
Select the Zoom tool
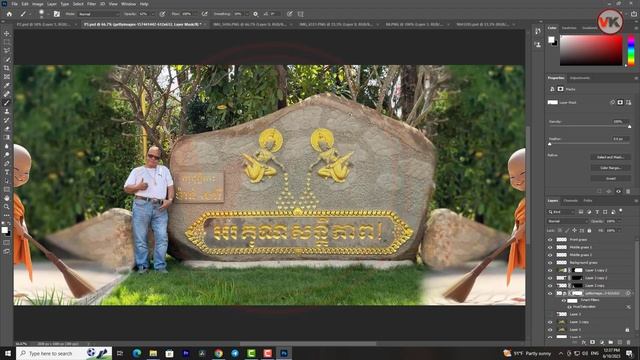click(x=7, y=207)
